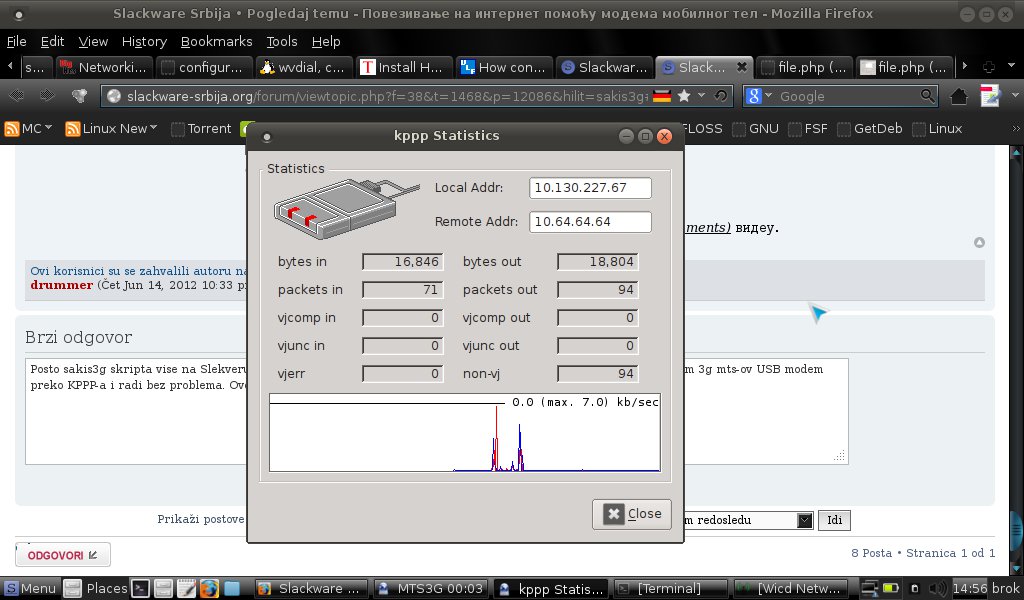Viewport: 1024px width, 600px height.
Task: Open the sort order combo box arrow
Action: [805, 520]
